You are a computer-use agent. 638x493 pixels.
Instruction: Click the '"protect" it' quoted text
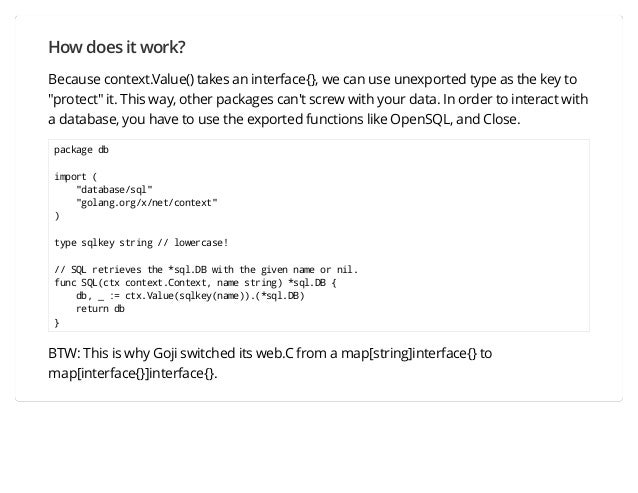pos(82,99)
